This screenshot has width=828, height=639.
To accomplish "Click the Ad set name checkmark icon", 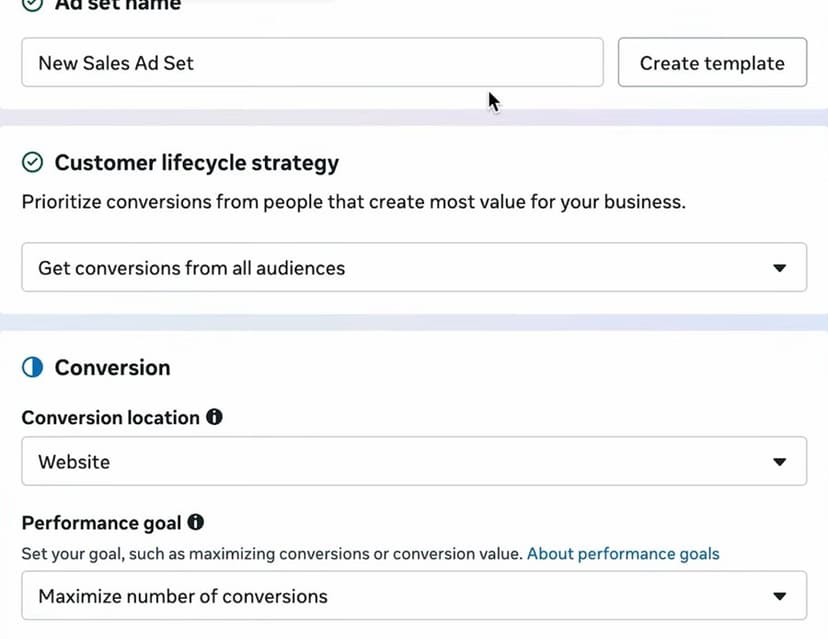I will click(x=32, y=4).
